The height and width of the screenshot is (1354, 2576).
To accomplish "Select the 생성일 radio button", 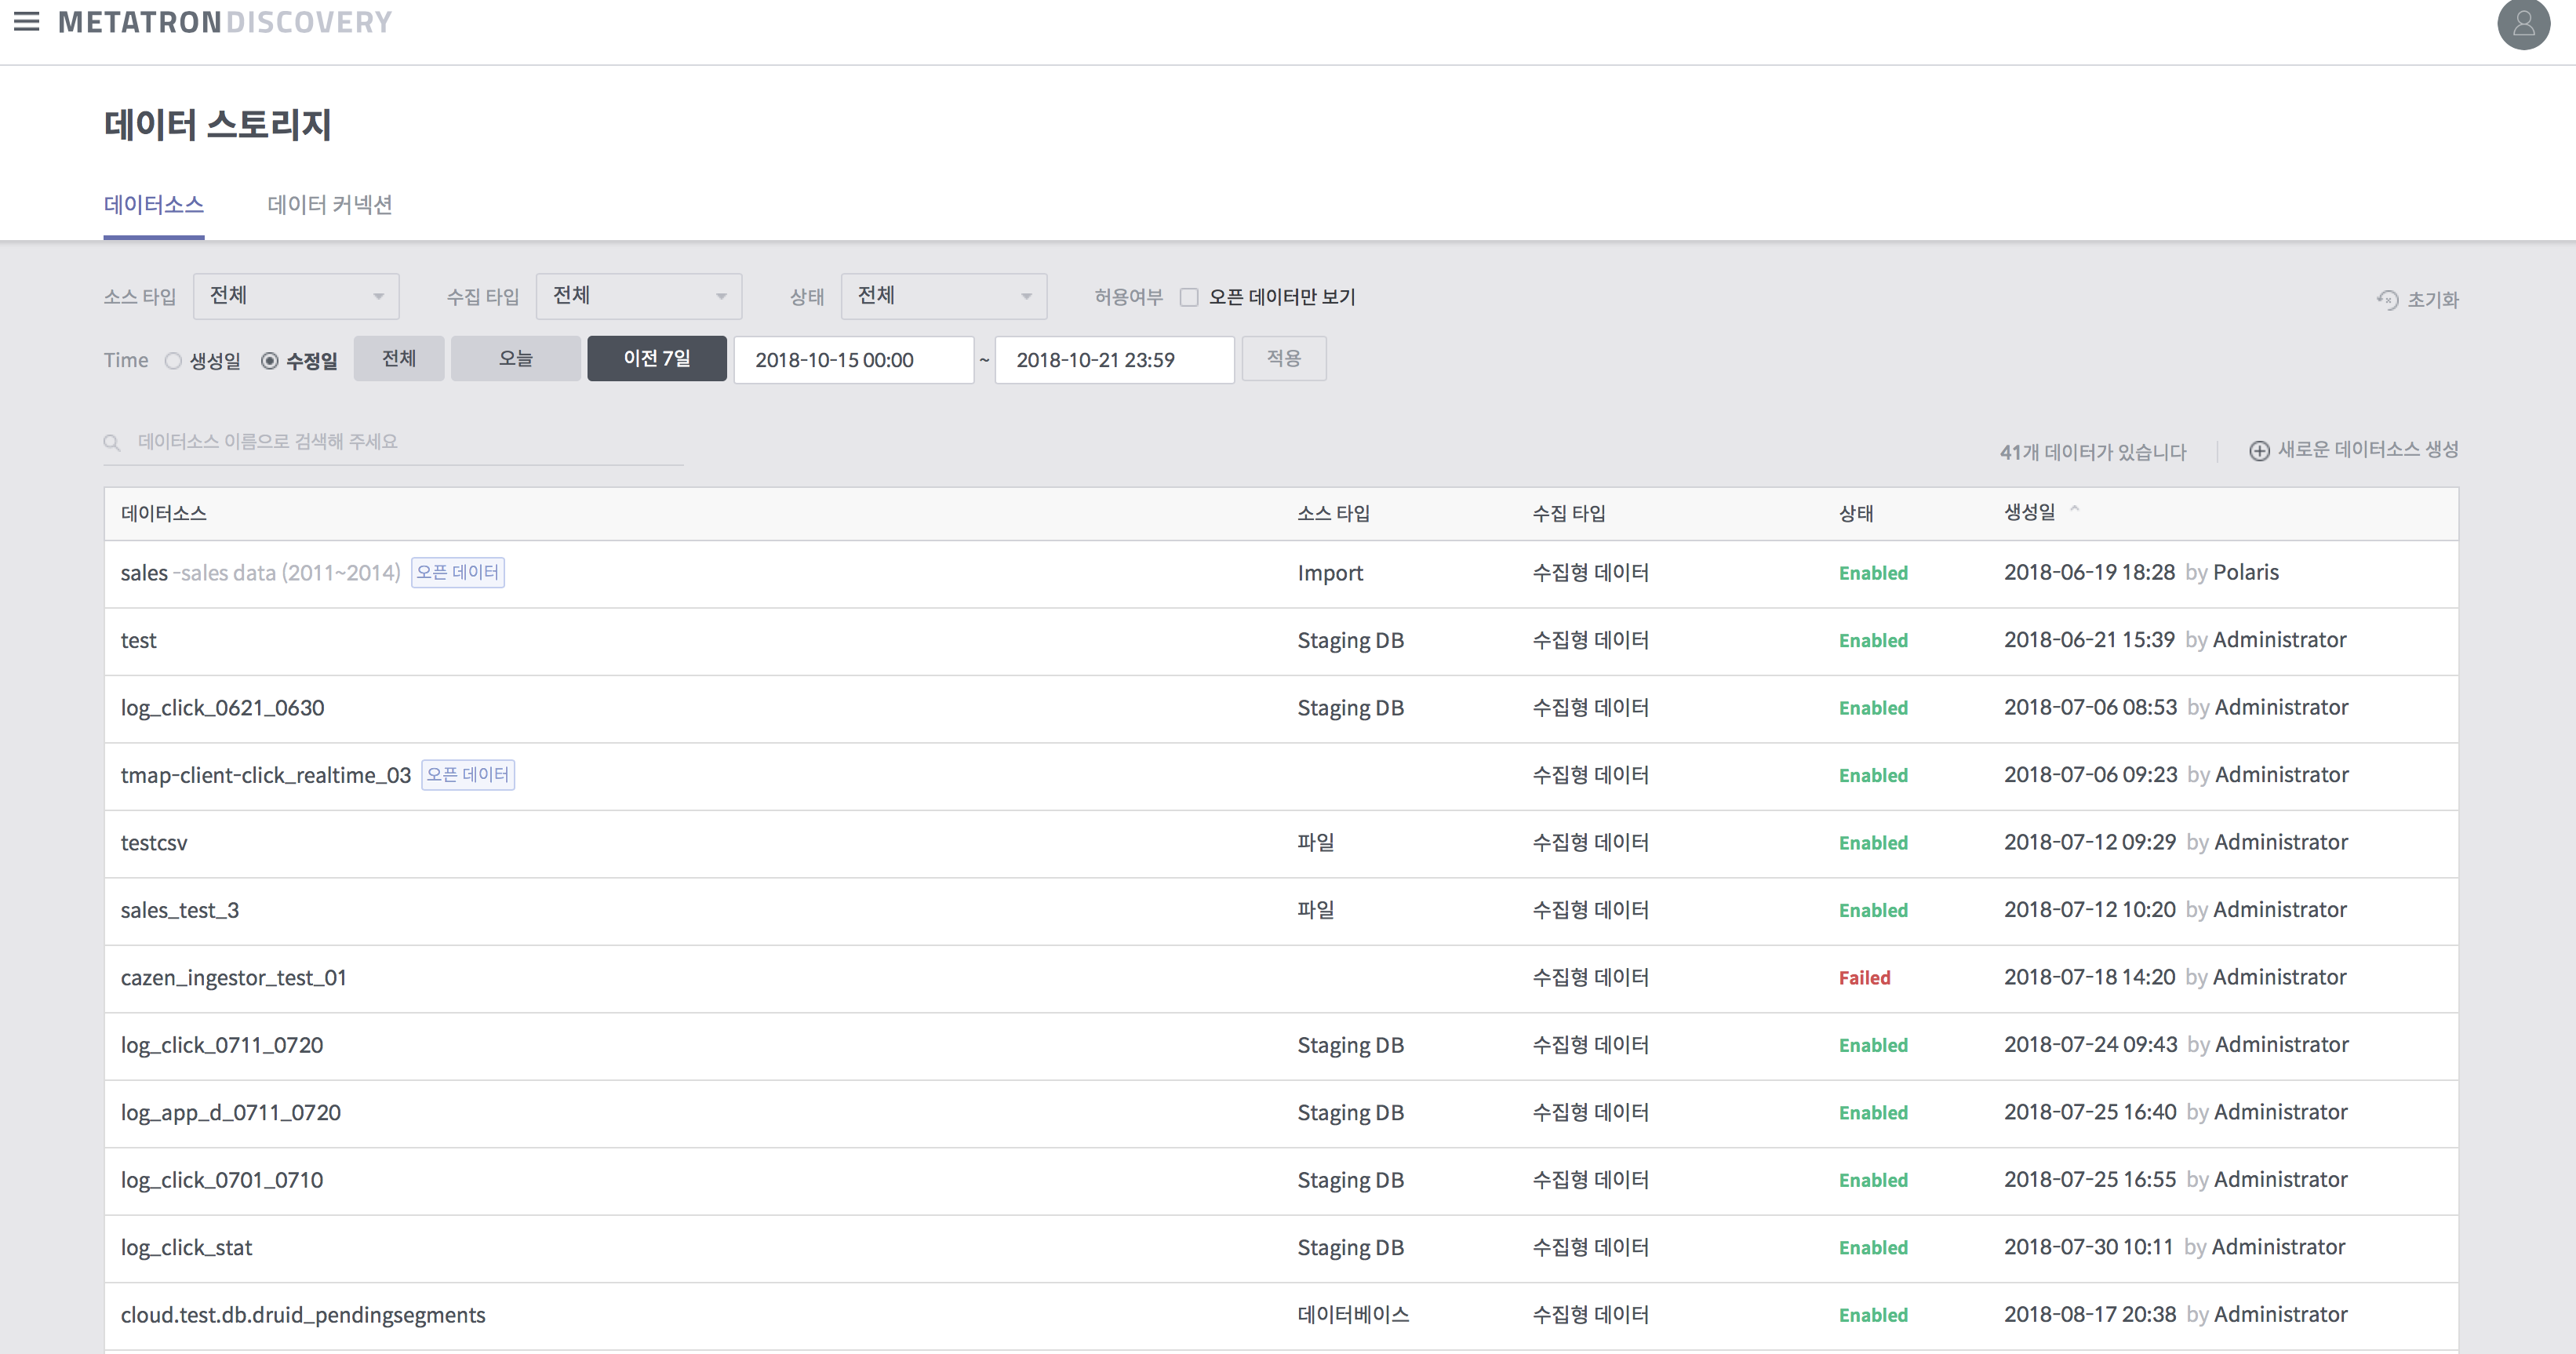I will point(174,360).
